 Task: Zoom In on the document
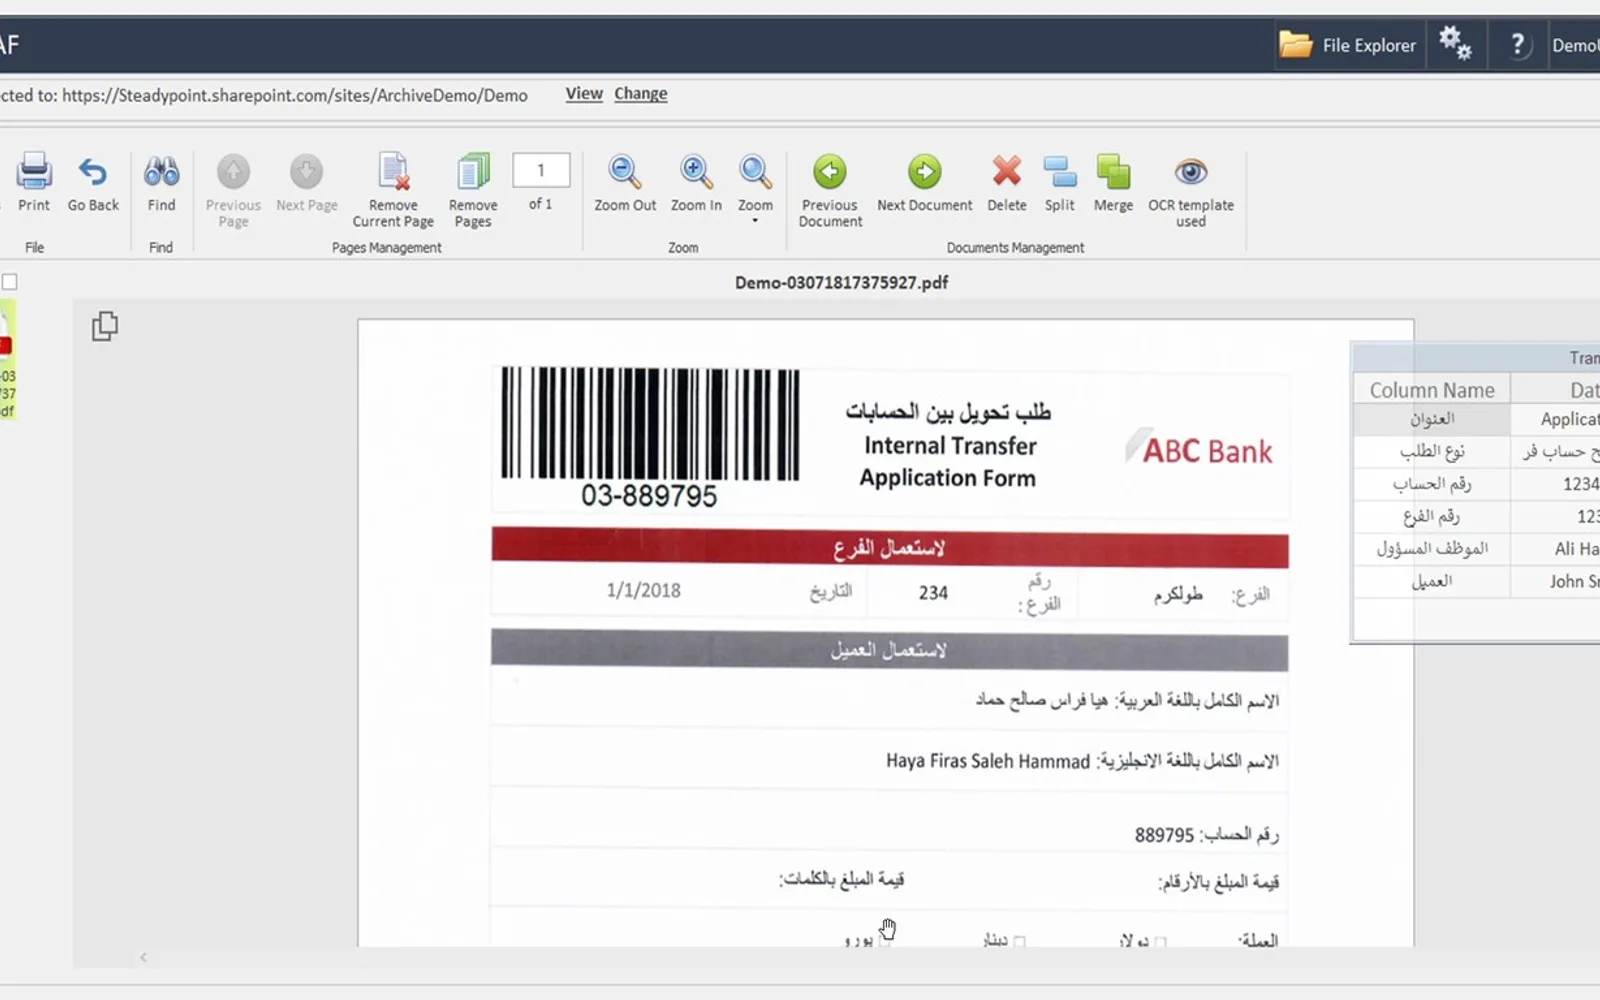tap(696, 182)
